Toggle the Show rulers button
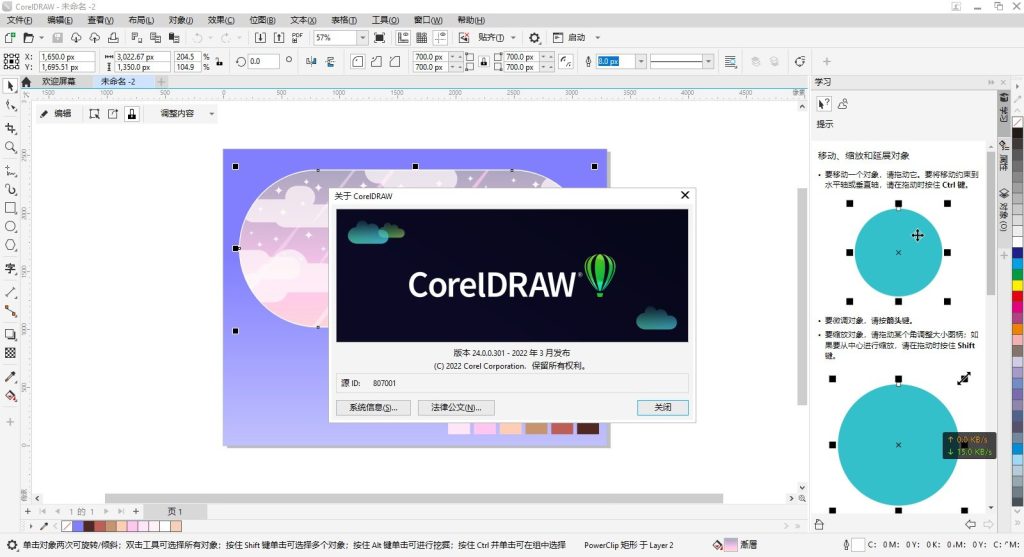Image resolution: width=1024 pixels, height=557 pixels. [x=403, y=38]
